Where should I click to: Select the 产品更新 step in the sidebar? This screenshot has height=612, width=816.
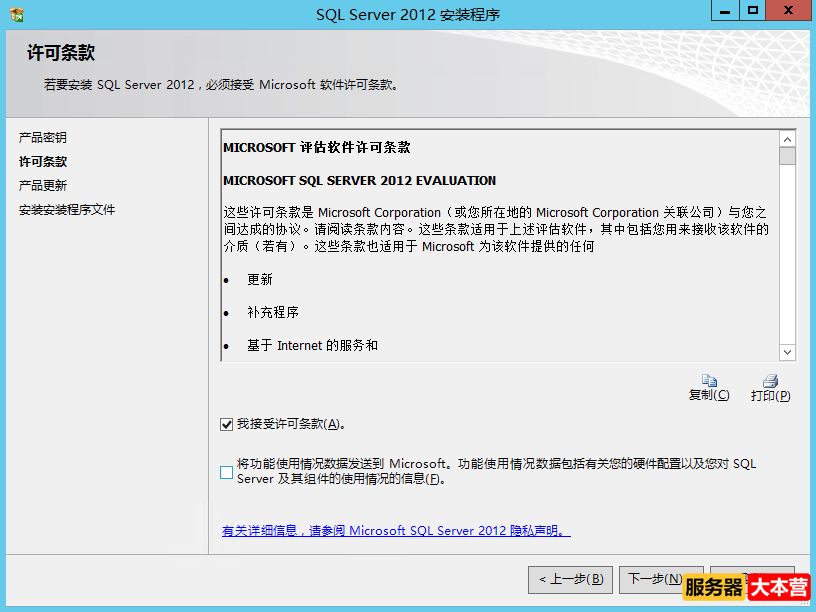coord(43,185)
